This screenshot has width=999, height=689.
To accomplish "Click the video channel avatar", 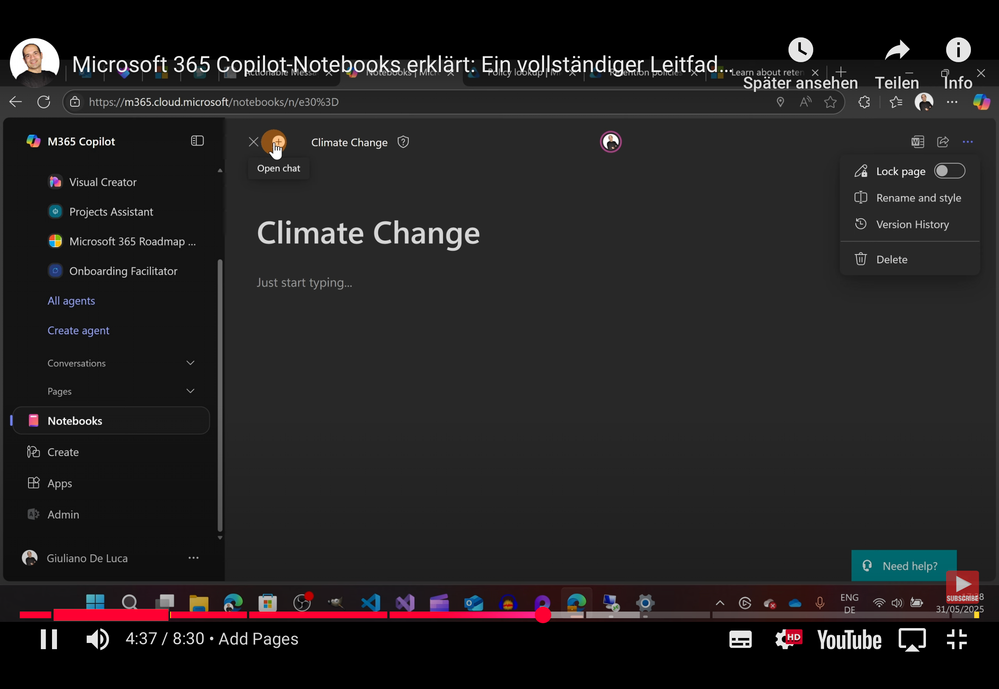I will click(x=34, y=62).
